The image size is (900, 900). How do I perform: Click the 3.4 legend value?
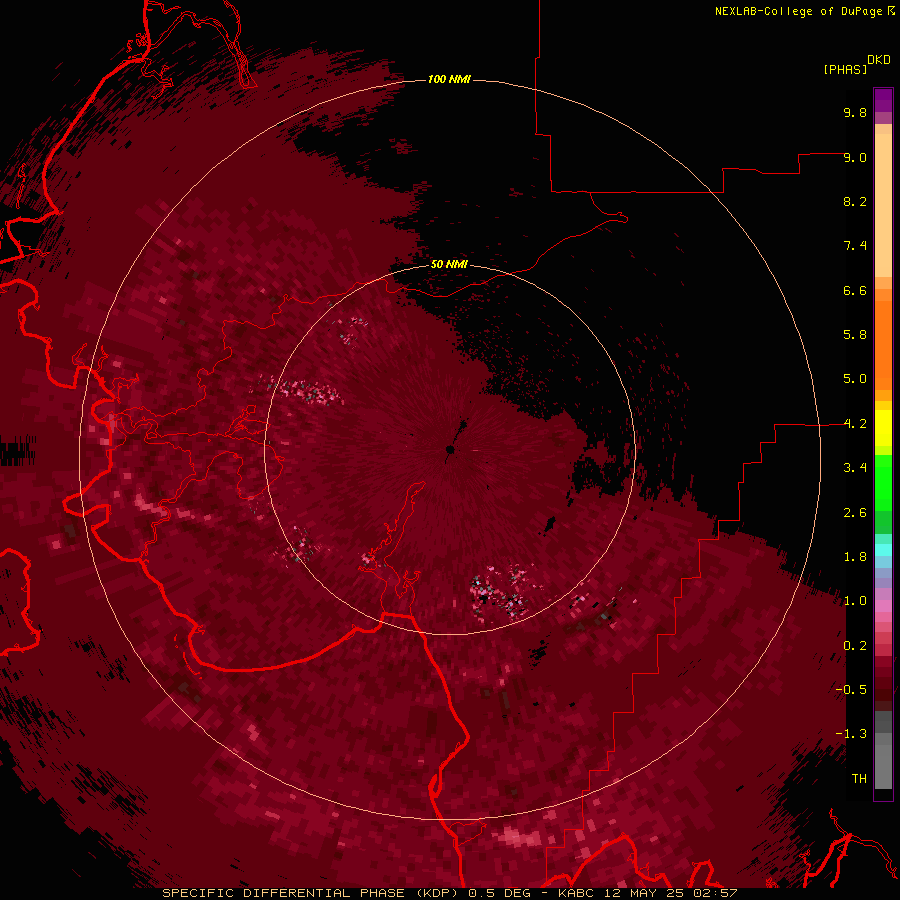[855, 468]
